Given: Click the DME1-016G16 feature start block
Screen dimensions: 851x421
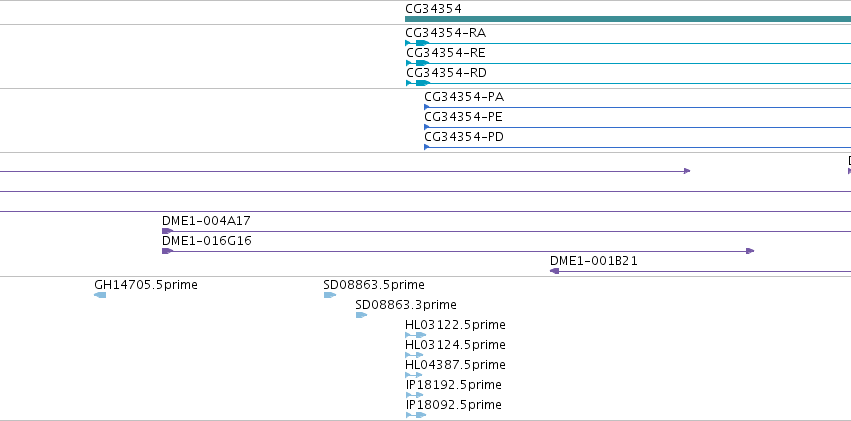Looking at the screenshot, I should [x=167, y=251].
